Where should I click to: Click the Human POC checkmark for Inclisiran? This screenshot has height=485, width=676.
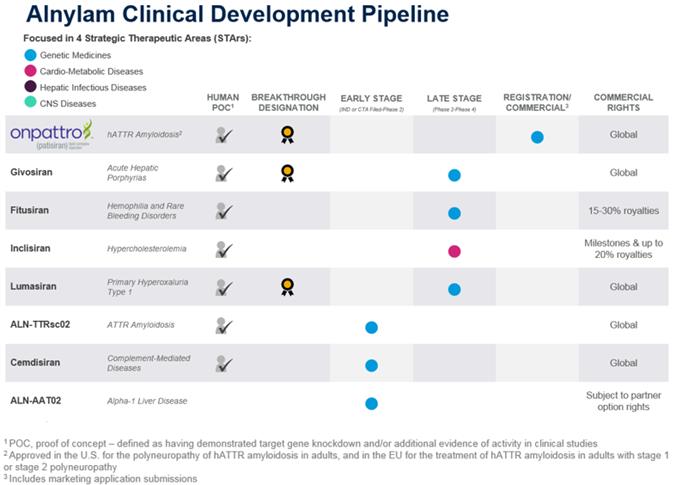point(223,250)
